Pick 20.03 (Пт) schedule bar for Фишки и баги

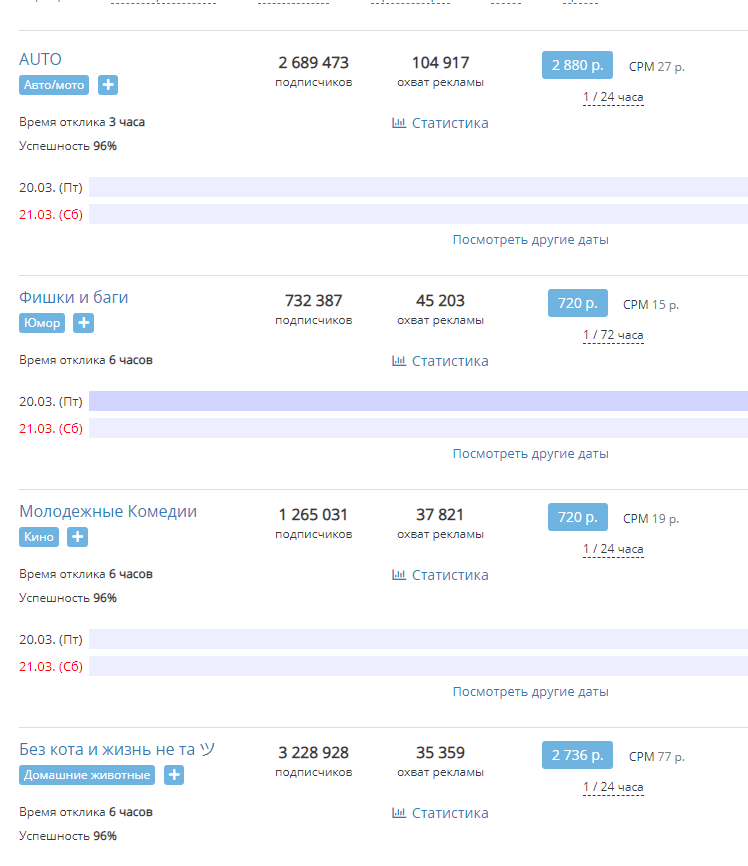pyautogui.click(x=418, y=401)
